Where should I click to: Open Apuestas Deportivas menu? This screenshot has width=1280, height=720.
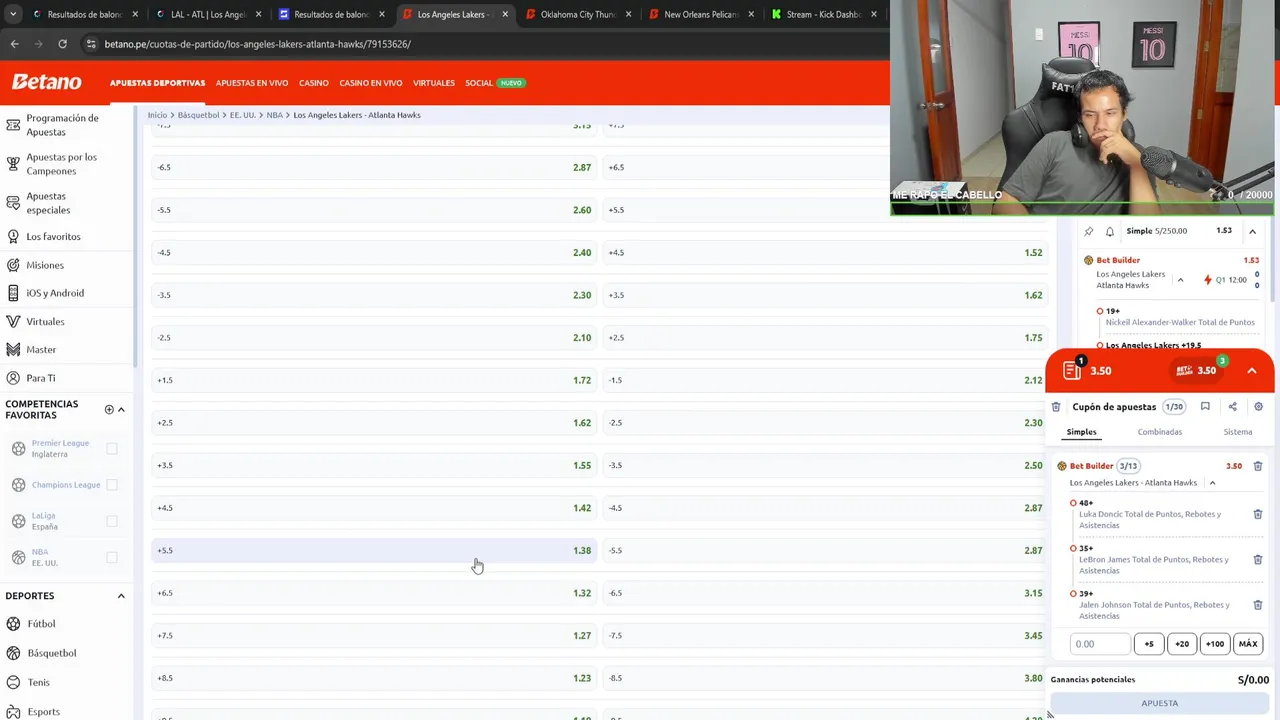point(157,83)
